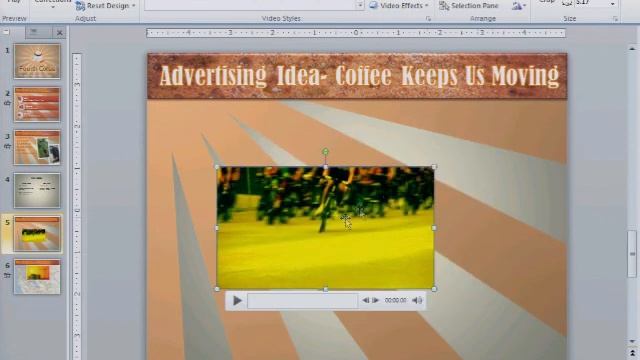This screenshot has height=360, width=640.
Task: Click the video's bottom-middle resize handle
Action: point(325,289)
